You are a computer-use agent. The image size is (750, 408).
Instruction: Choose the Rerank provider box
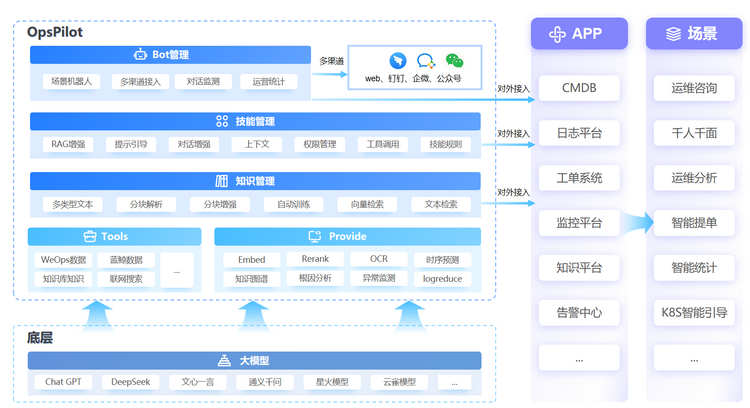(315, 259)
